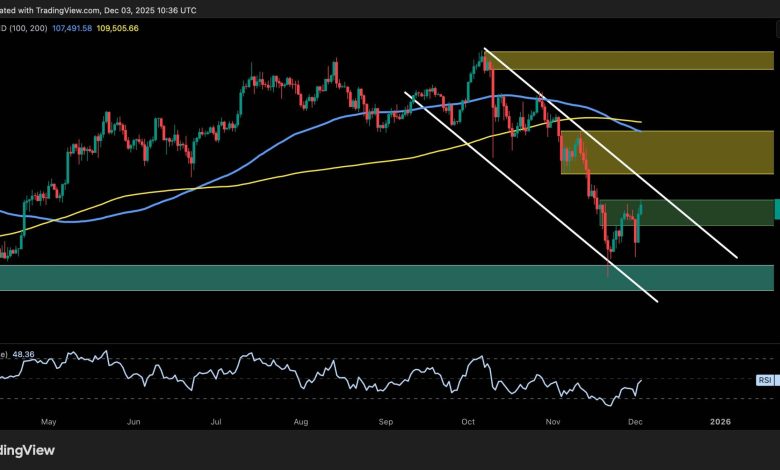Select the Aug marker on the time axis
Viewport: 780px width, 470px height.
coord(301,423)
